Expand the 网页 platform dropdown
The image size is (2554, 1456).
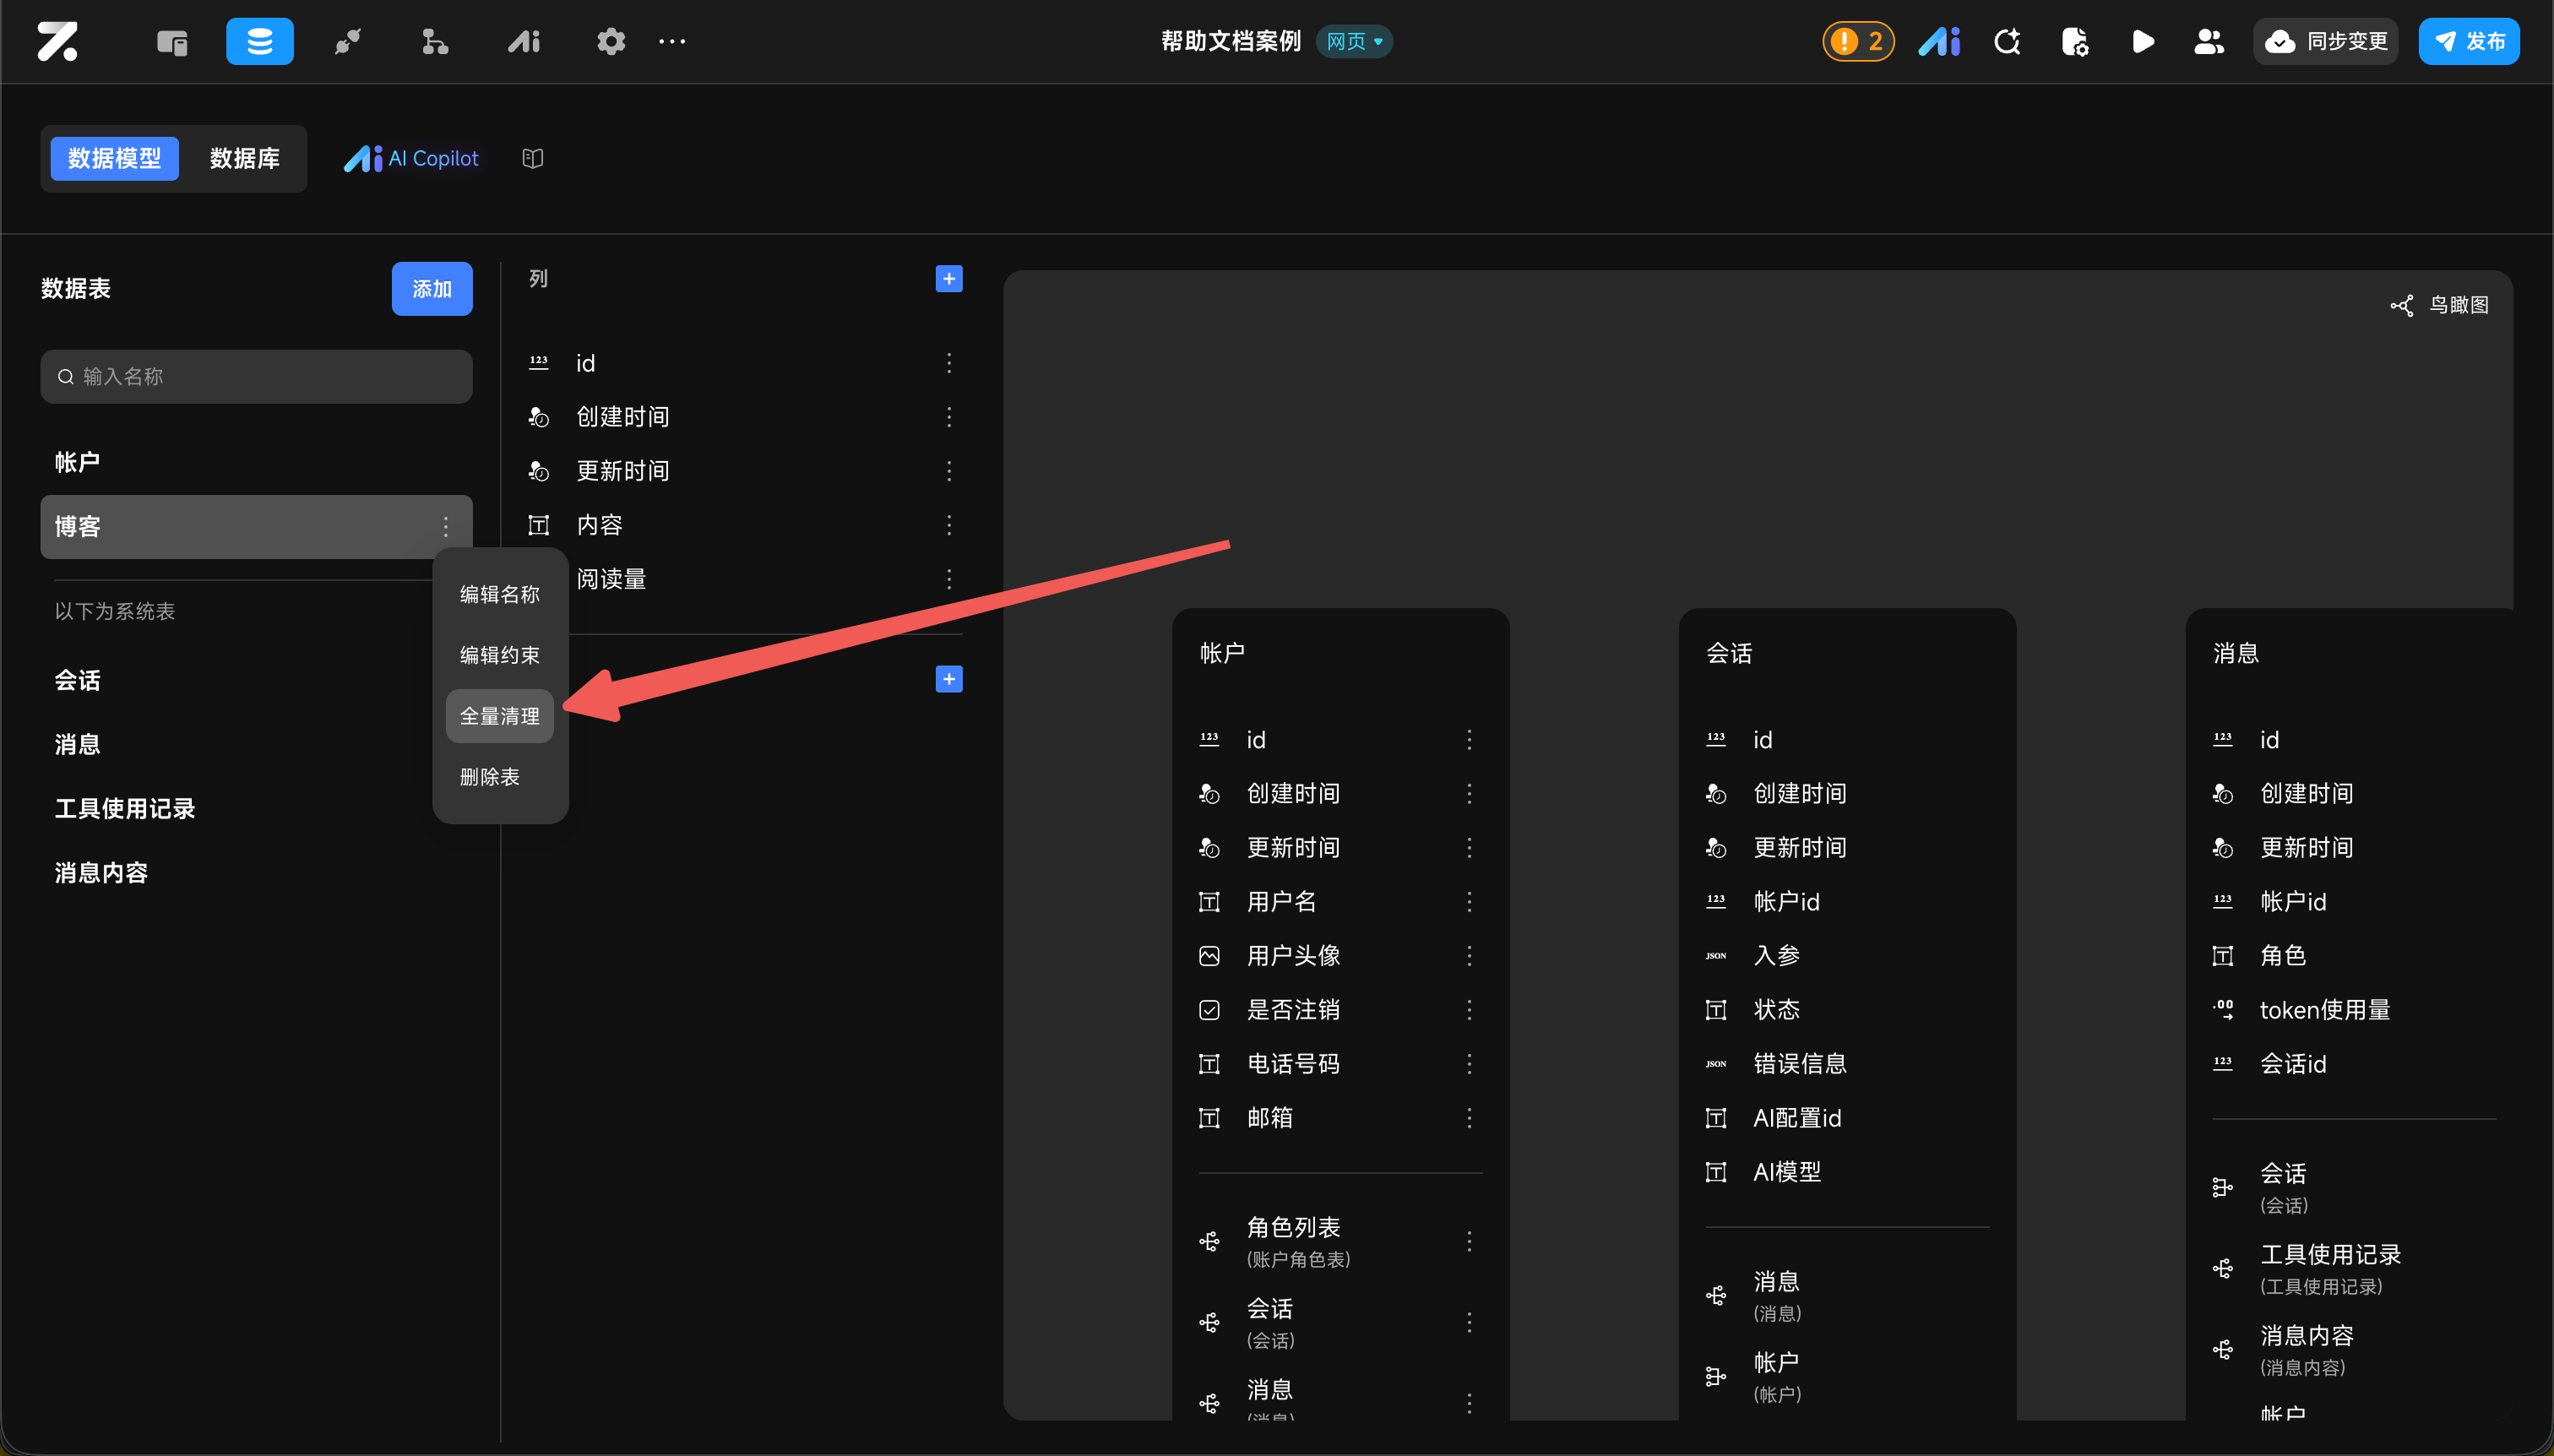1354,41
